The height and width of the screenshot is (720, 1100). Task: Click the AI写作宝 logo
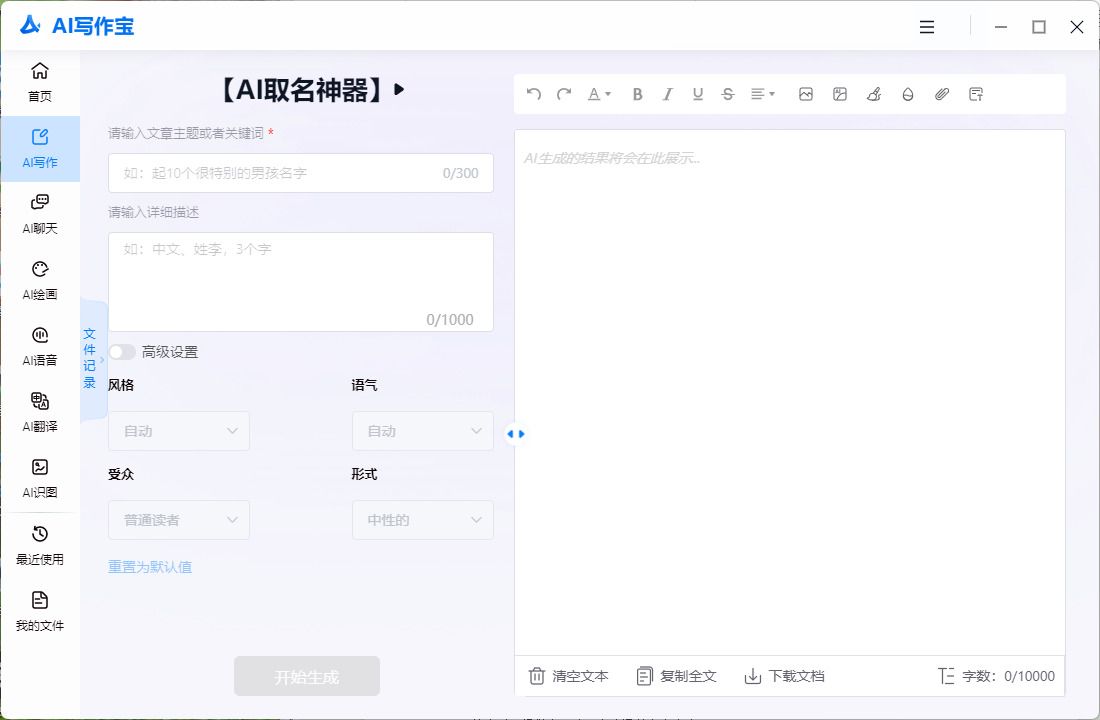(x=76, y=26)
